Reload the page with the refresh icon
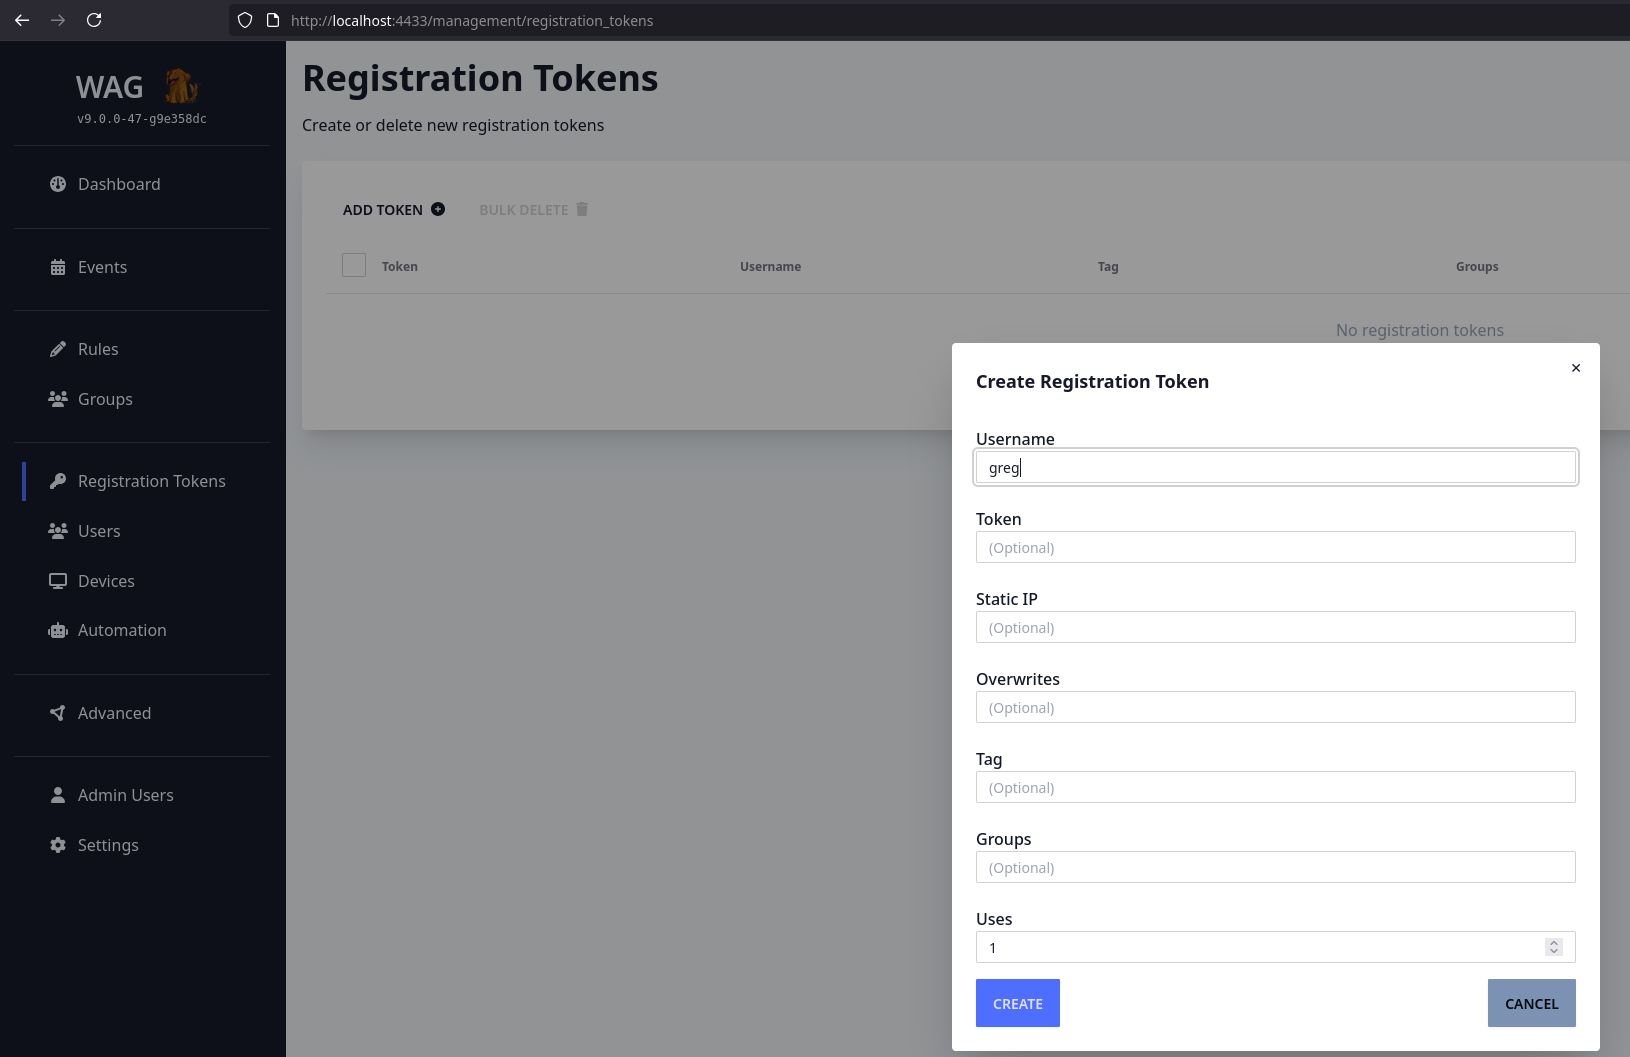This screenshot has width=1630, height=1057. 94,20
